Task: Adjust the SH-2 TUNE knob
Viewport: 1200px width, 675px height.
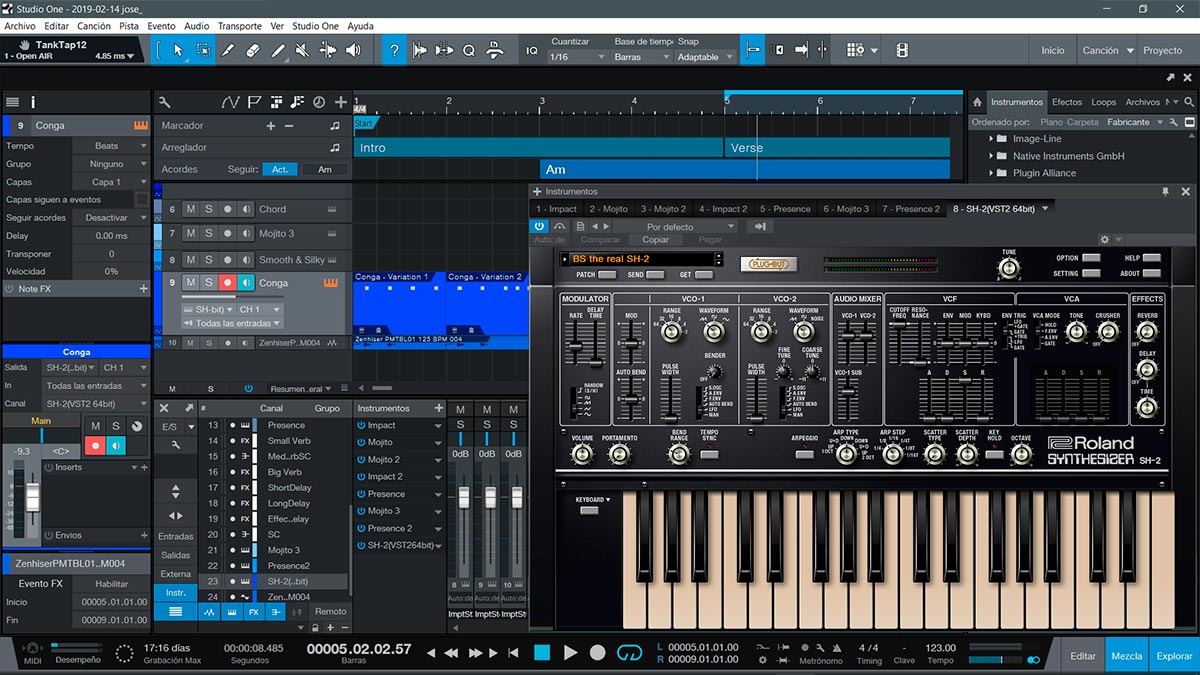Action: tap(1009, 268)
